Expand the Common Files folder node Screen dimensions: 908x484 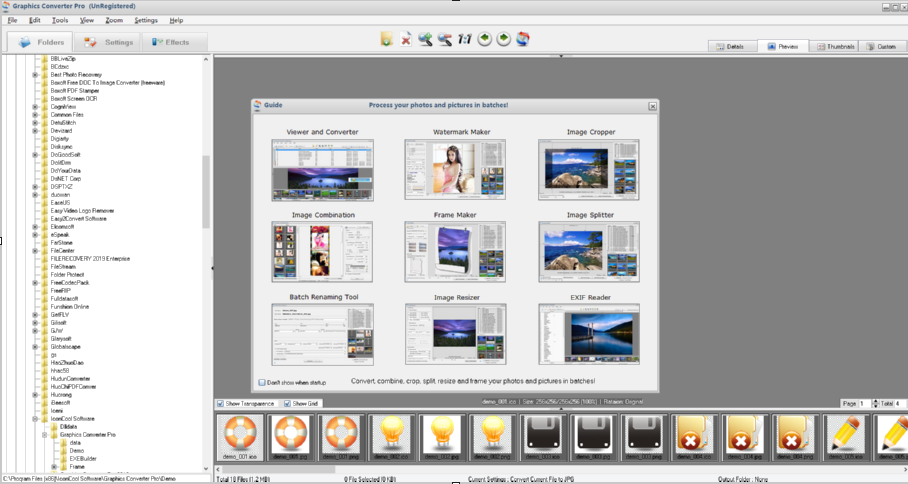coord(35,115)
